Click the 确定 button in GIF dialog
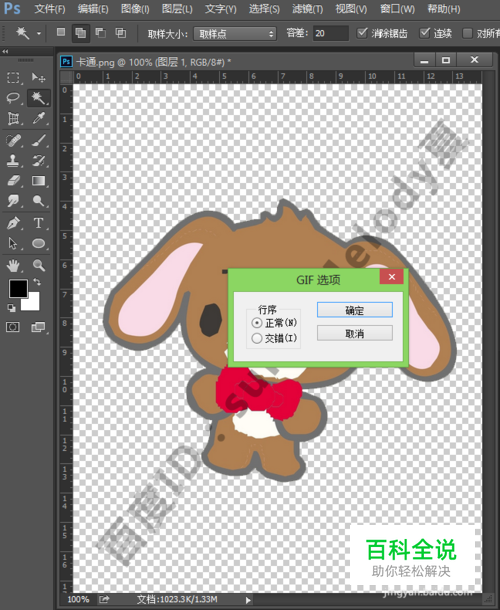The width and height of the screenshot is (500, 610). point(354,310)
